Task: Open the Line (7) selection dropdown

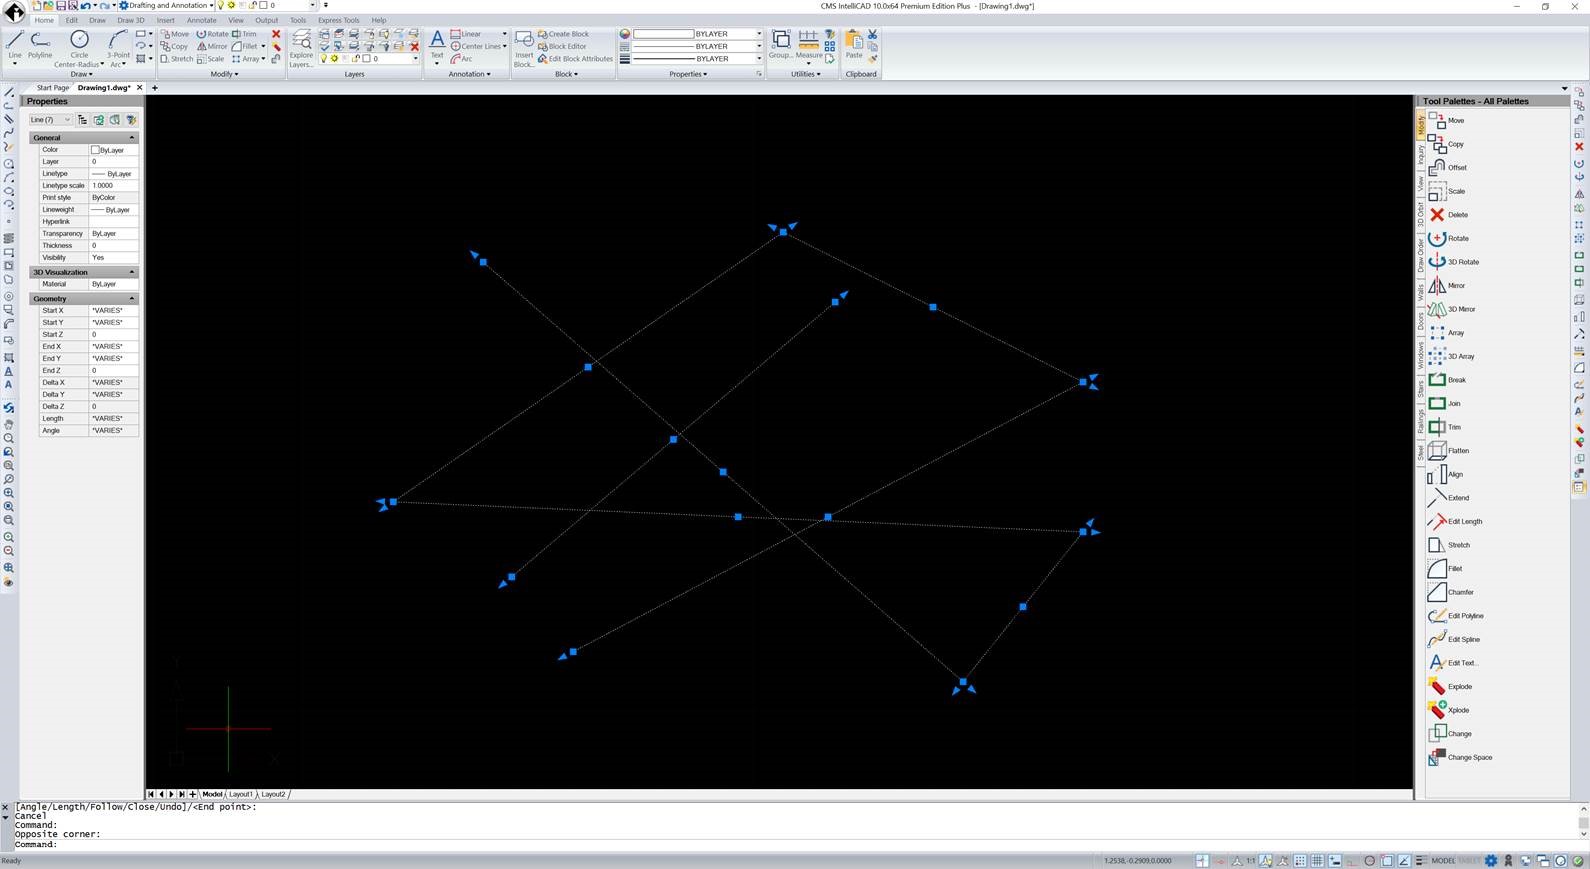Action: point(50,120)
